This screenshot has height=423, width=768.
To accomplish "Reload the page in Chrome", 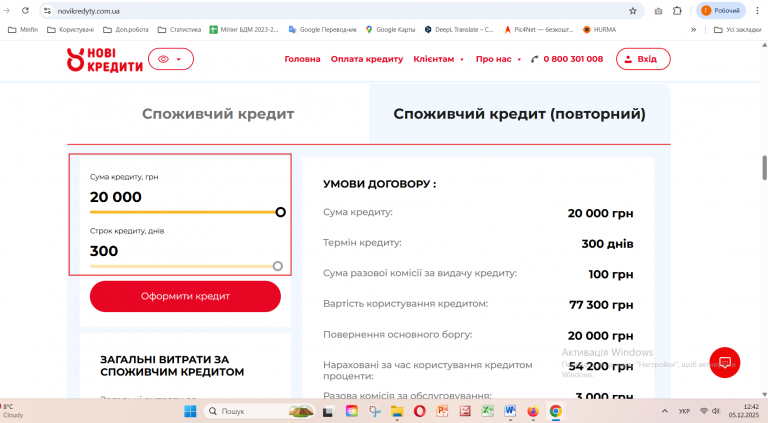I will tap(25, 10).
